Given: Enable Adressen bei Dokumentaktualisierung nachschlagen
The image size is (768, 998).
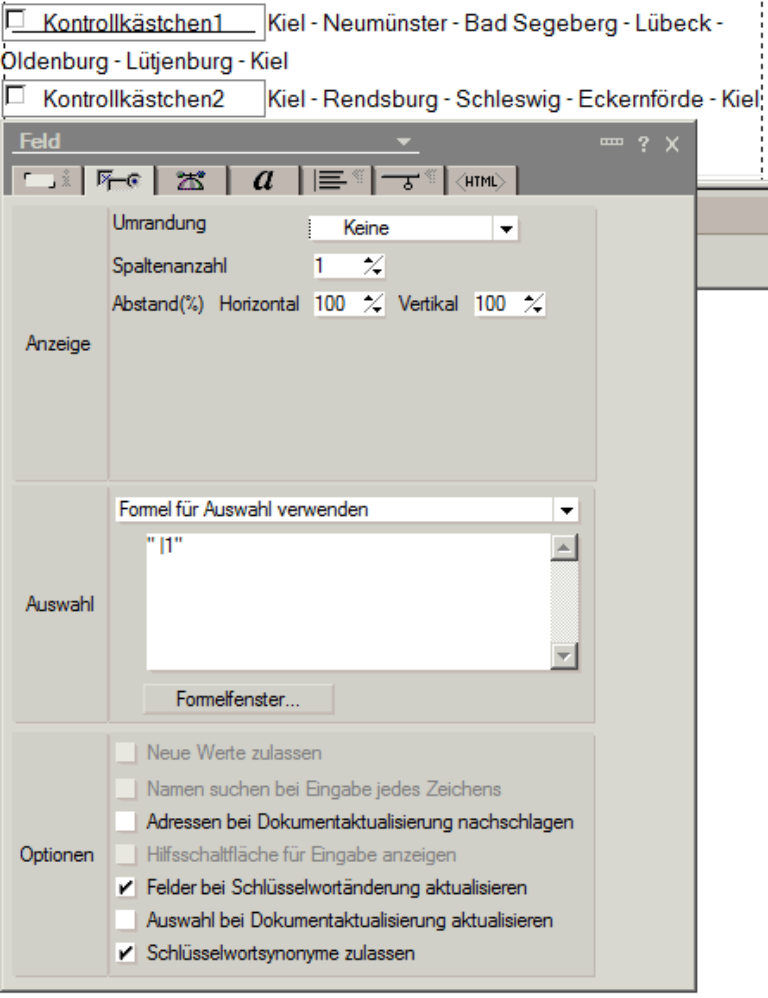Looking at the screenshot, I should coord(126,822).
